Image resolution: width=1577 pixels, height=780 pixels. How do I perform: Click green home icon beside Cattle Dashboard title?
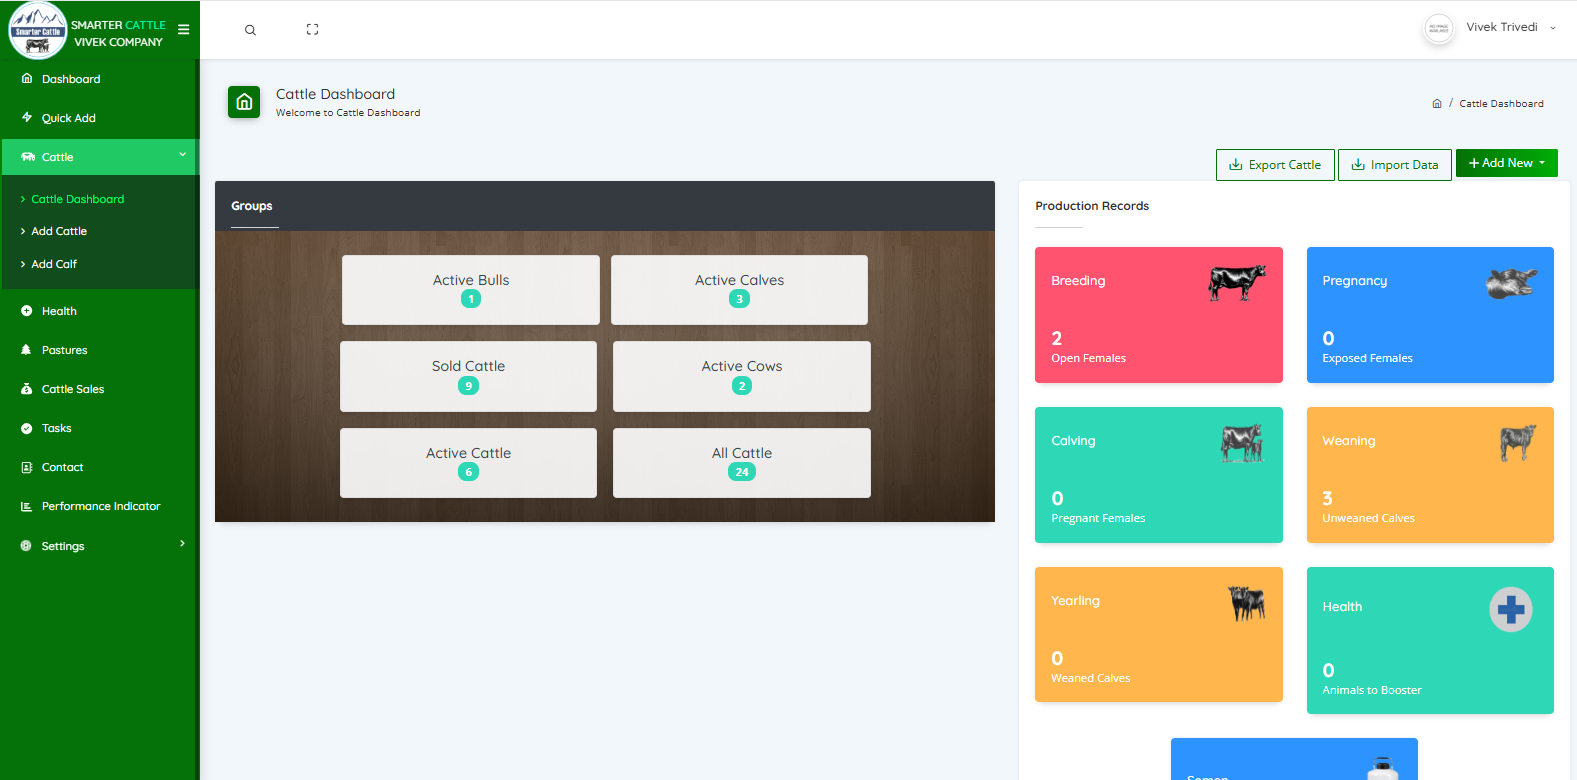[244, 102]
